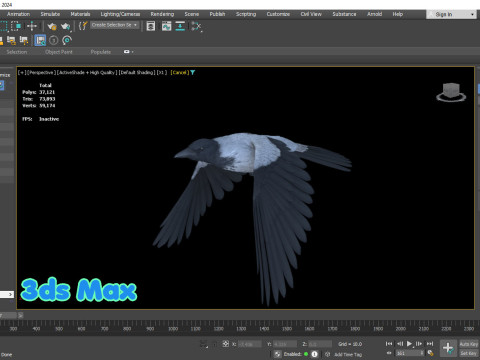Image resolution: width=480 pixels, height=360 pixels.
Task: Go to the end frame
Action: coord(430,344)
